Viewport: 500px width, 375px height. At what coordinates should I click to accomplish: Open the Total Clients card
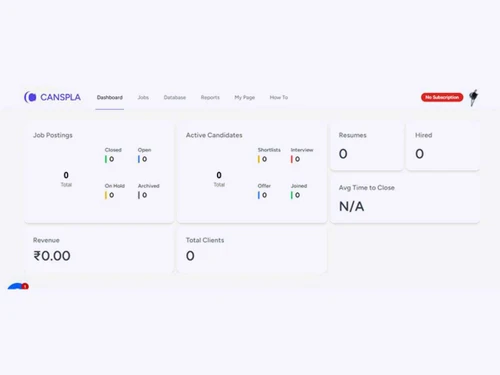[252, 250]
